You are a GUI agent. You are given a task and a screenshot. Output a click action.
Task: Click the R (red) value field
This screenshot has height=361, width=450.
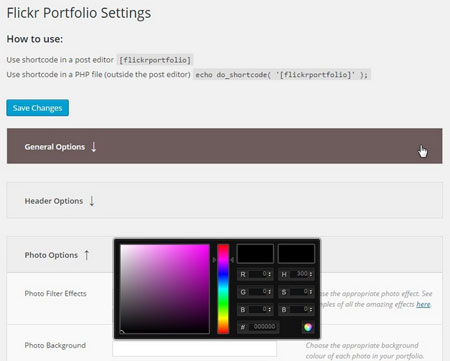click(255, 274)
